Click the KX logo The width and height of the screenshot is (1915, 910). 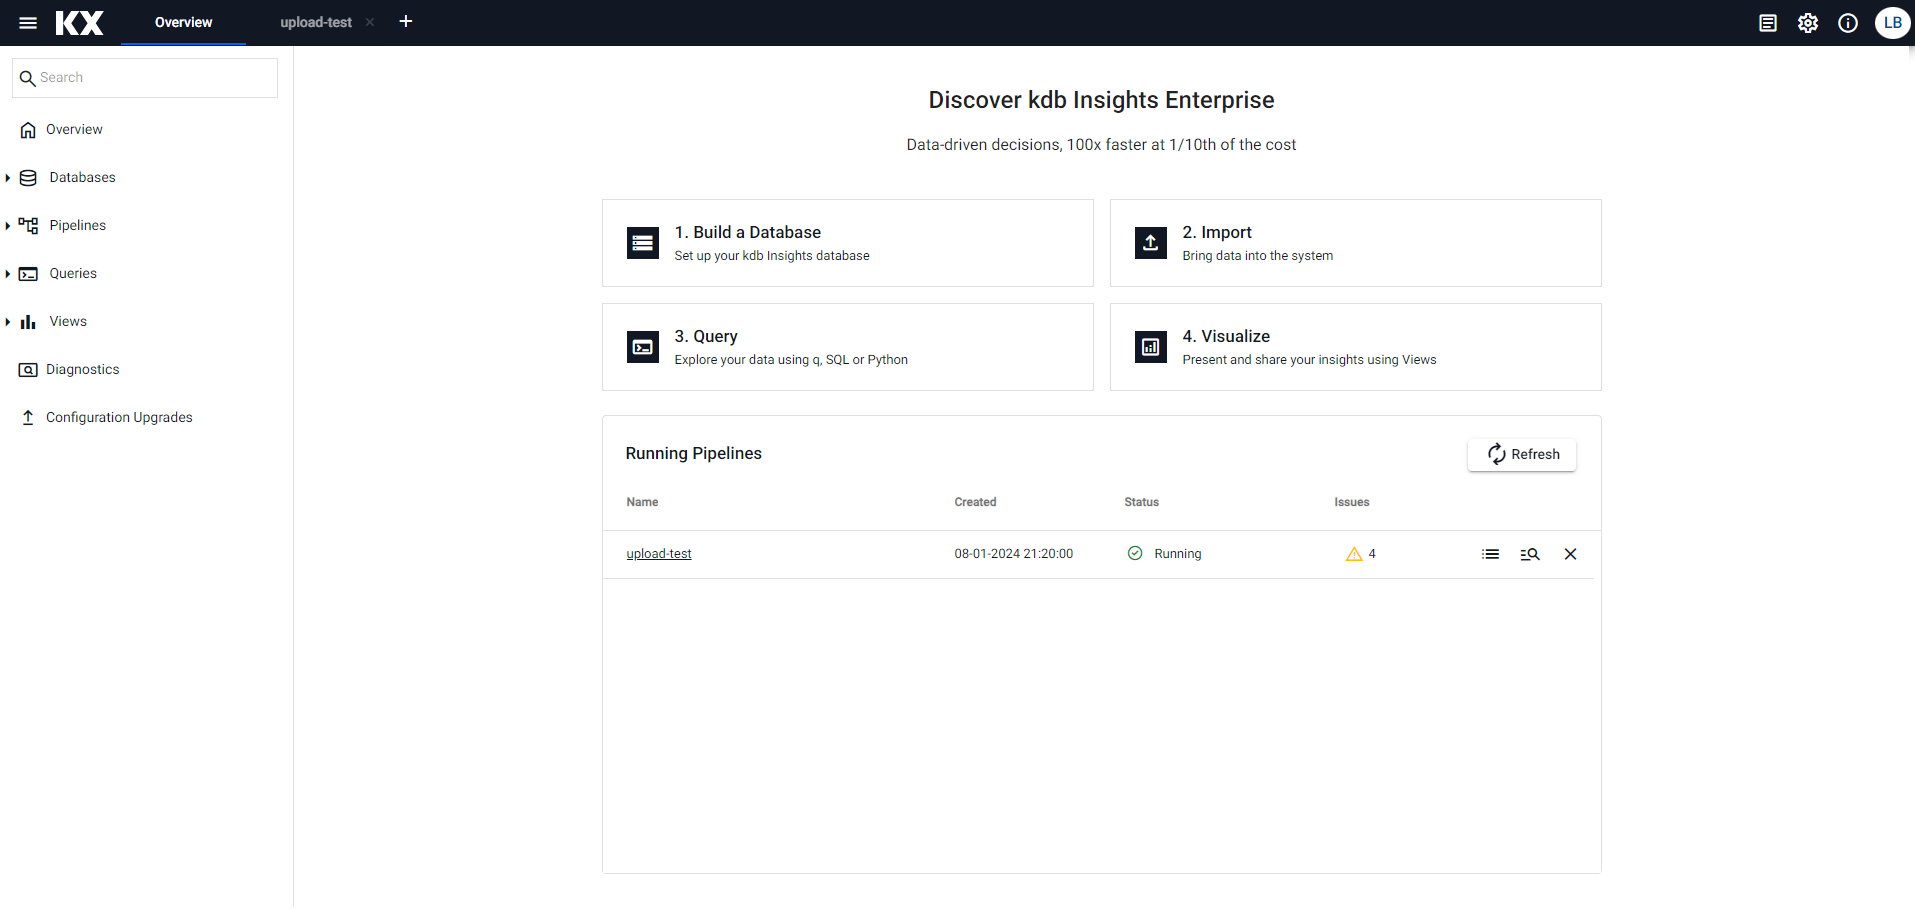pos(80,23)
